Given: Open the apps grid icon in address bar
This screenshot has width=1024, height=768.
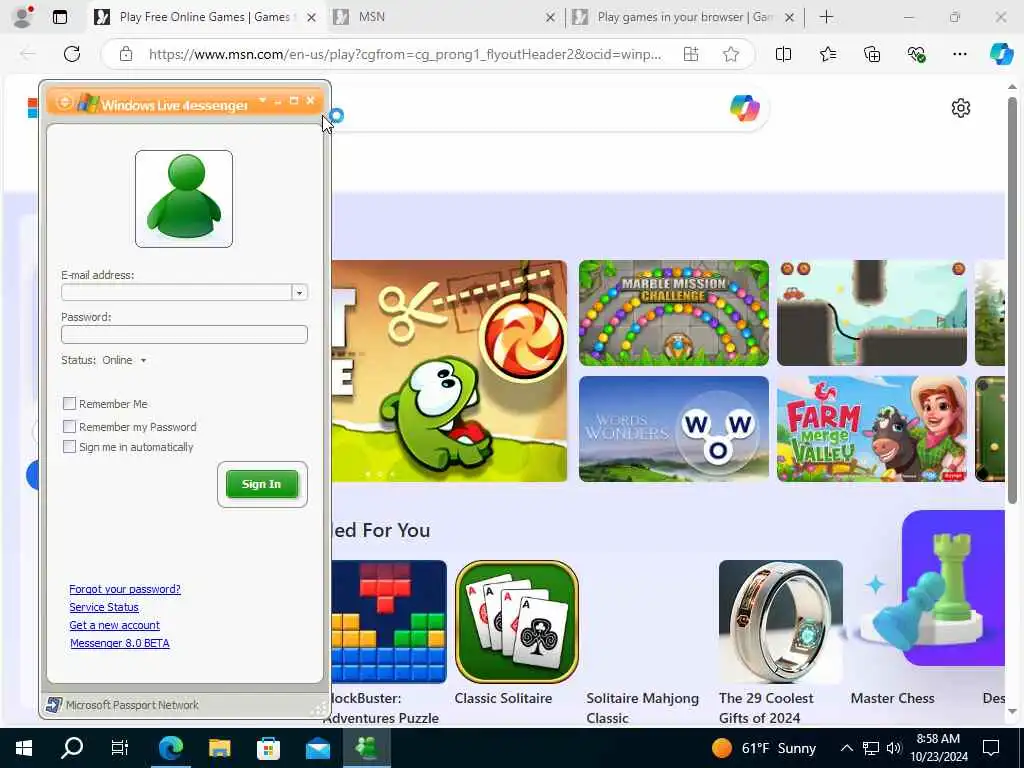Looking at the screenshot, I should [x=690, y=54].
